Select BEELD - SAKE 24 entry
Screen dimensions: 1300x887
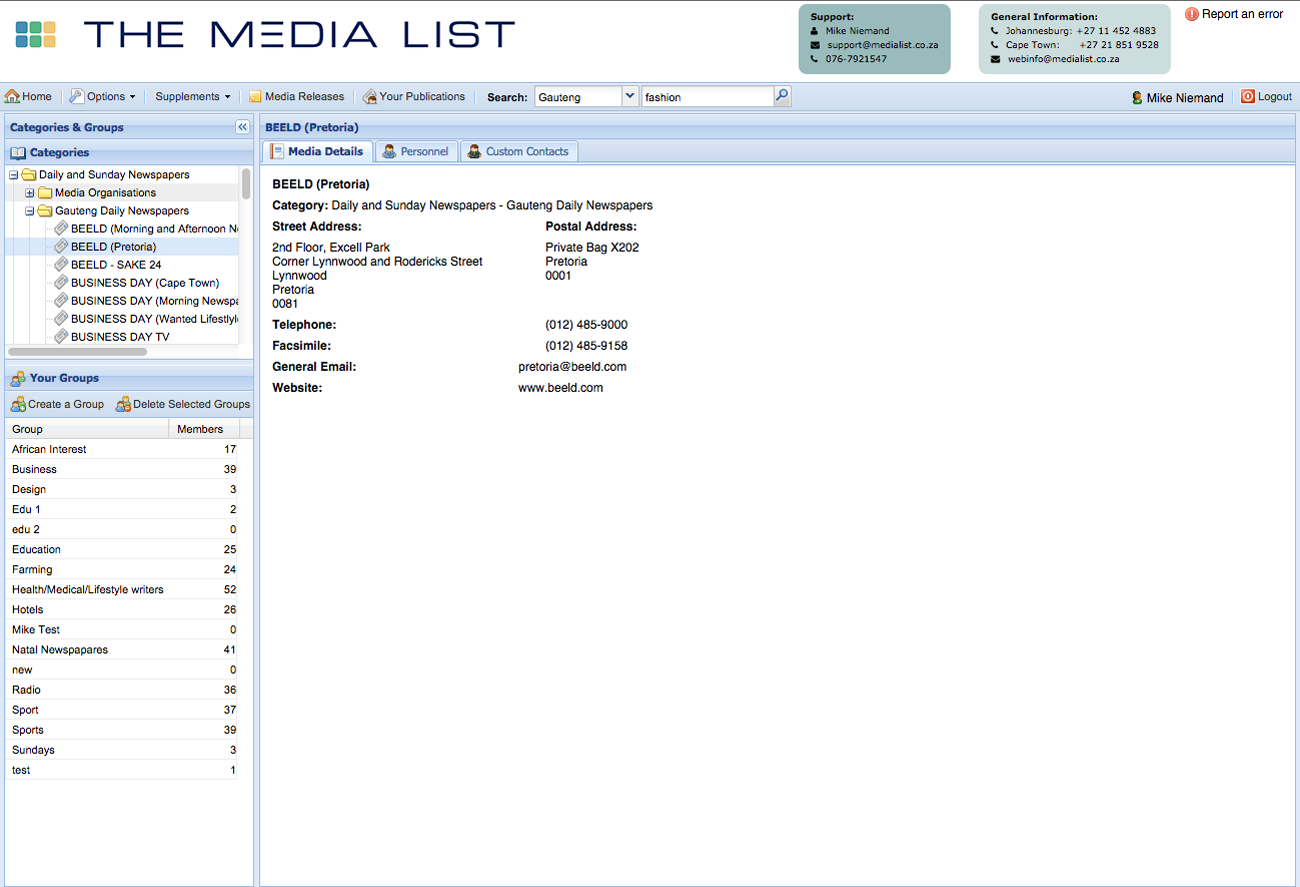(x=116, y=265)
